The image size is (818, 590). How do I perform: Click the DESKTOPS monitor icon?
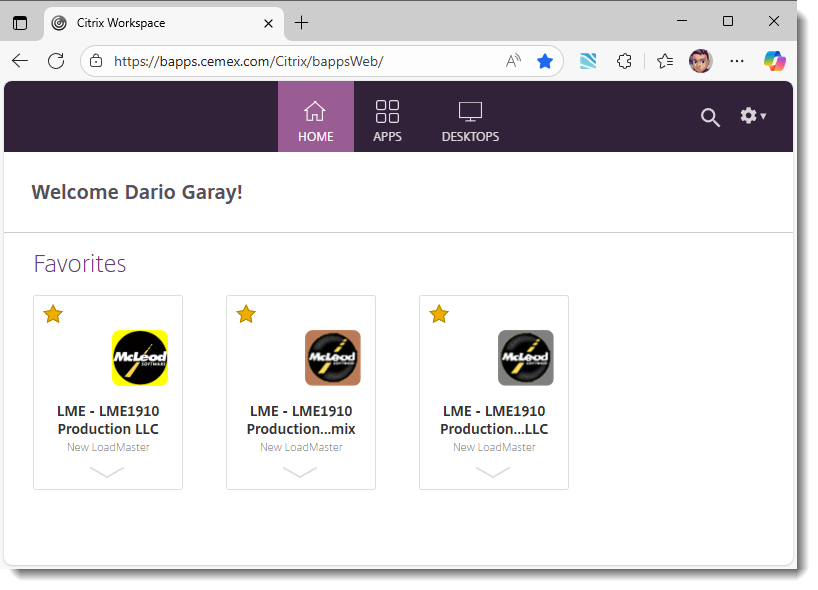pyautogui.click(x=470, y=112)
